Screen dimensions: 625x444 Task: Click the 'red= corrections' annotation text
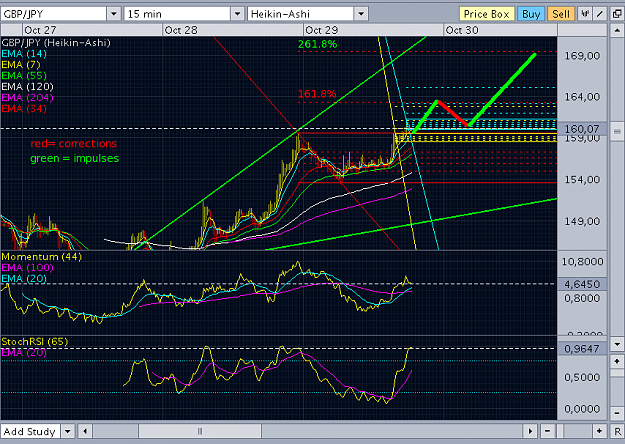click(74, 143)
